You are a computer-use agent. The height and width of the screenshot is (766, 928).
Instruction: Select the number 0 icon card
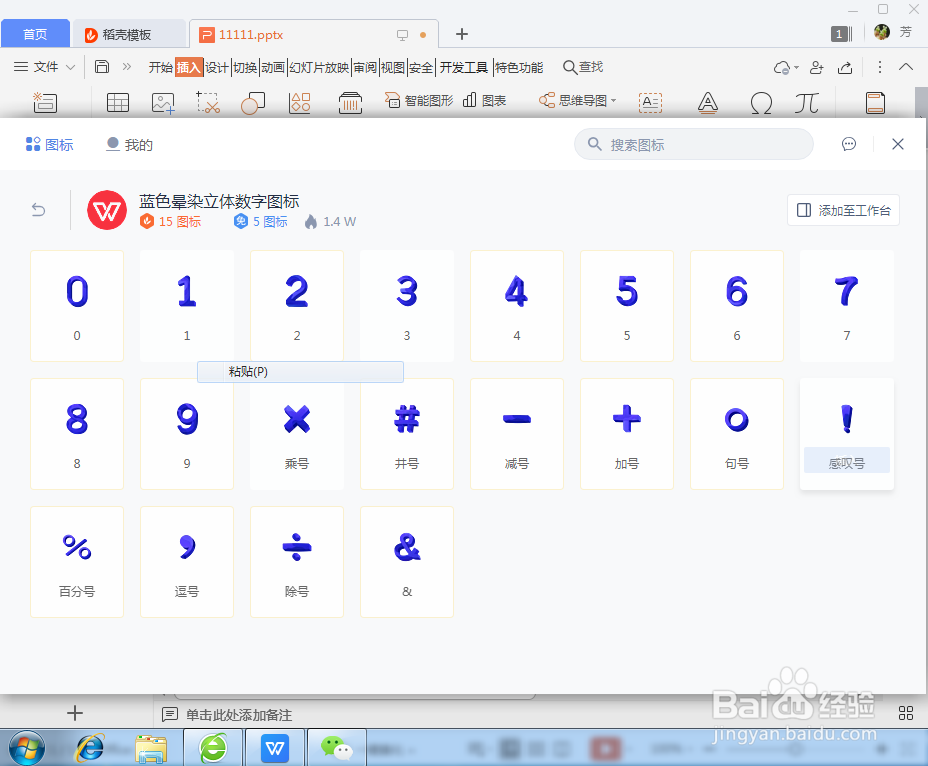[77, 305]
